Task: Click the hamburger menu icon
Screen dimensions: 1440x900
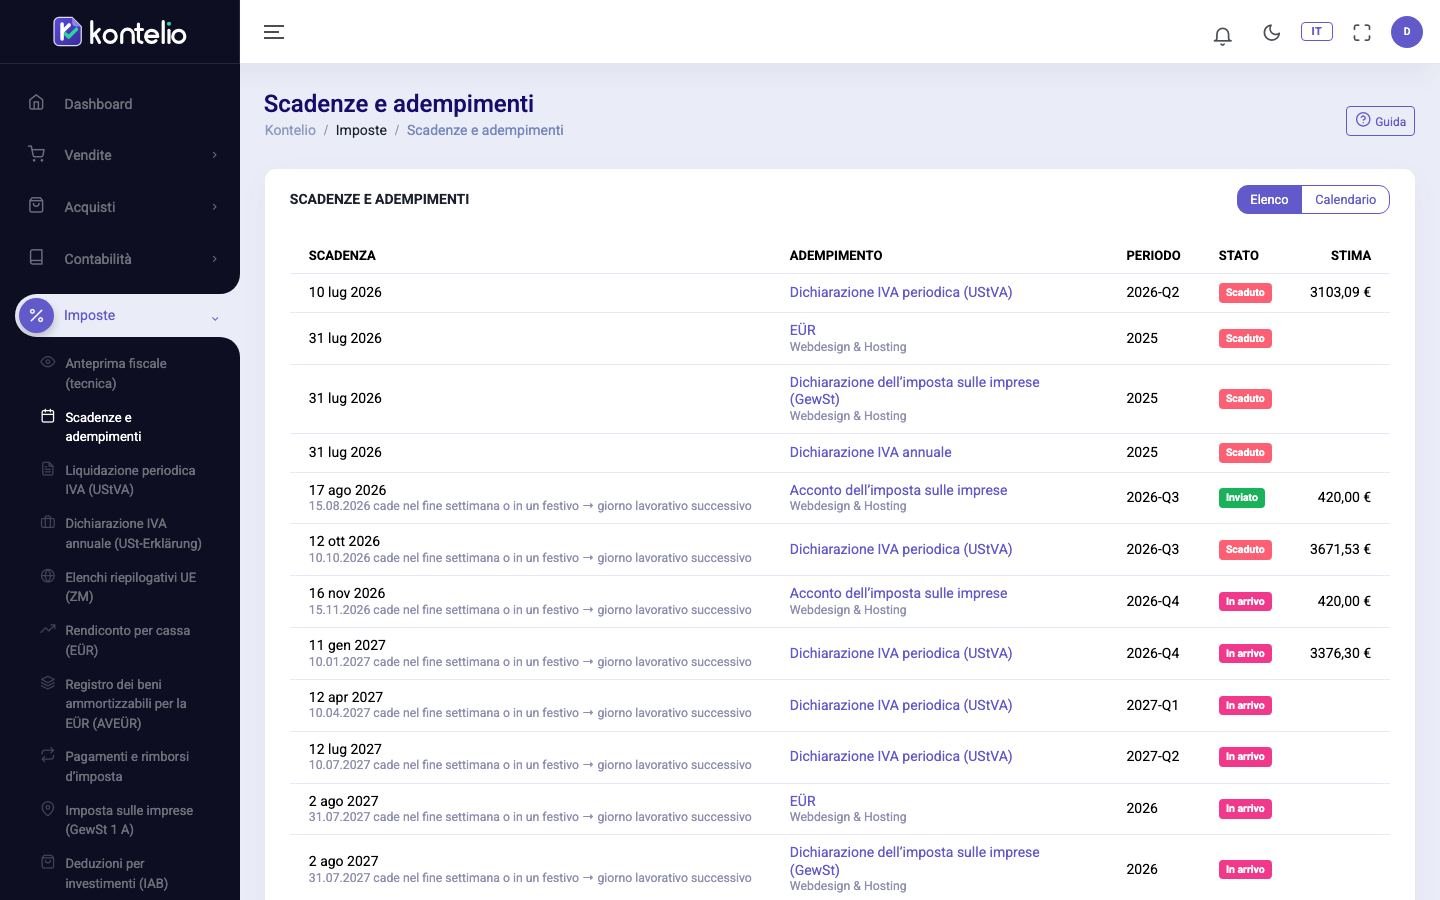Action: (x=274, y=32)
